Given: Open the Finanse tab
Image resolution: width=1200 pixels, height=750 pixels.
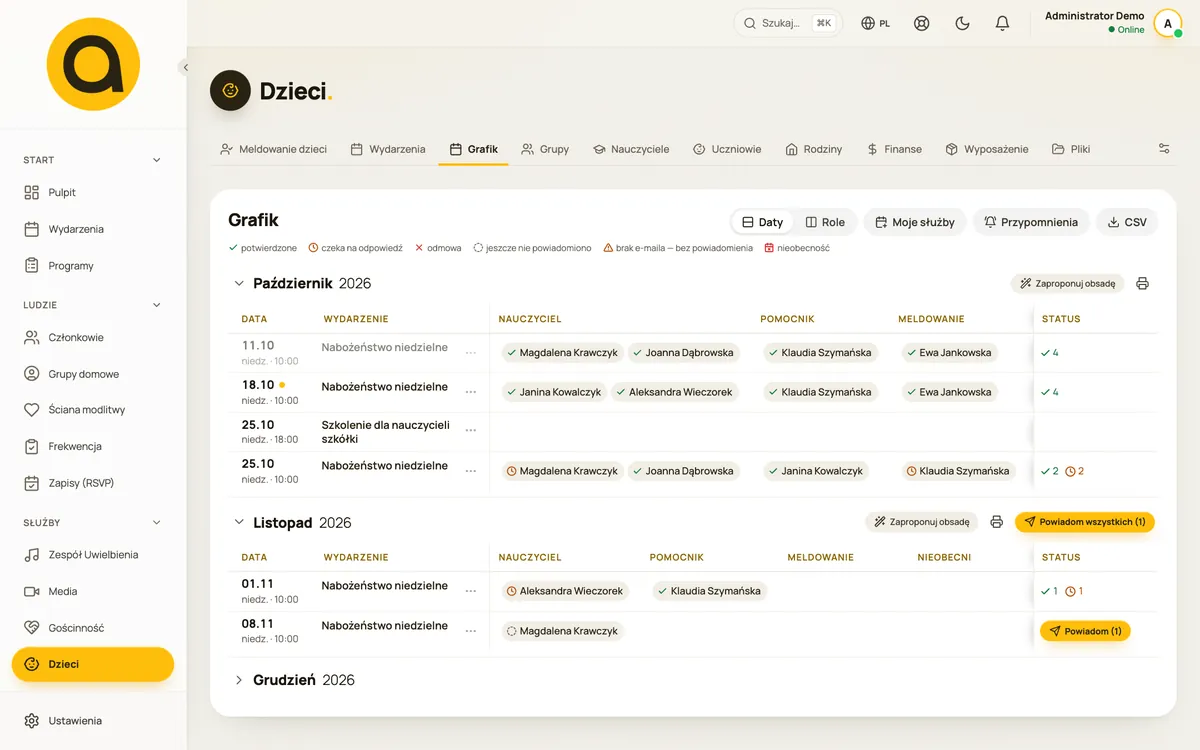Looking at the screenshot, I should pos(894,149).
